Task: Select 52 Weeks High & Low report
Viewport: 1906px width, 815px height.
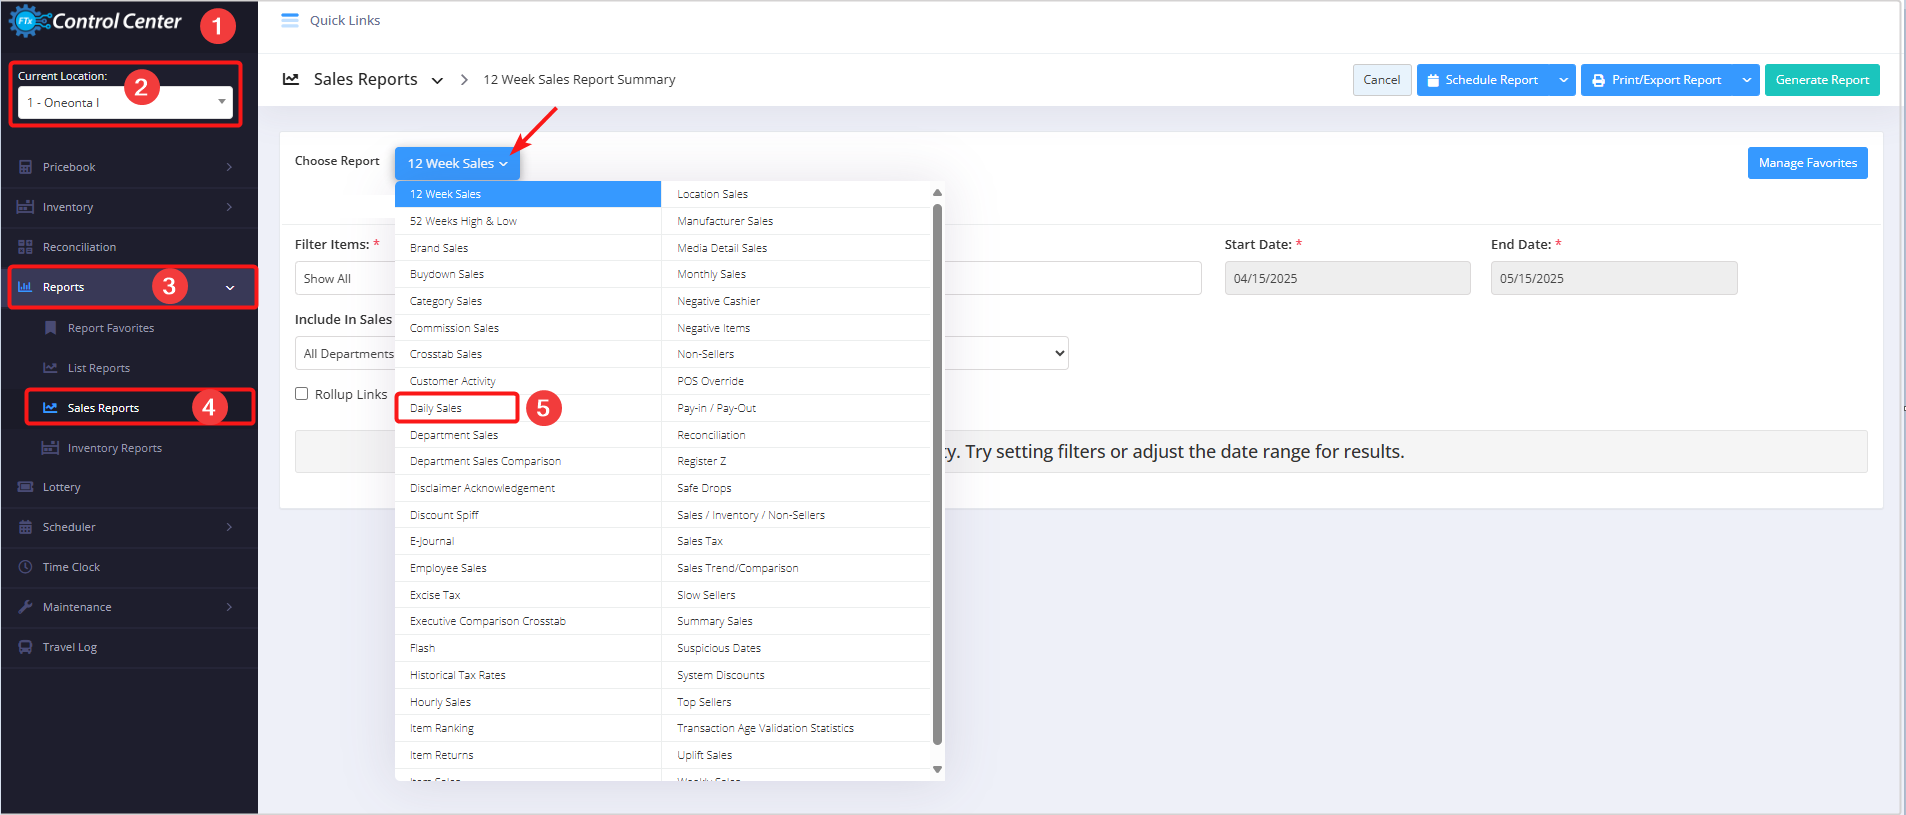Action: [528, 221]
